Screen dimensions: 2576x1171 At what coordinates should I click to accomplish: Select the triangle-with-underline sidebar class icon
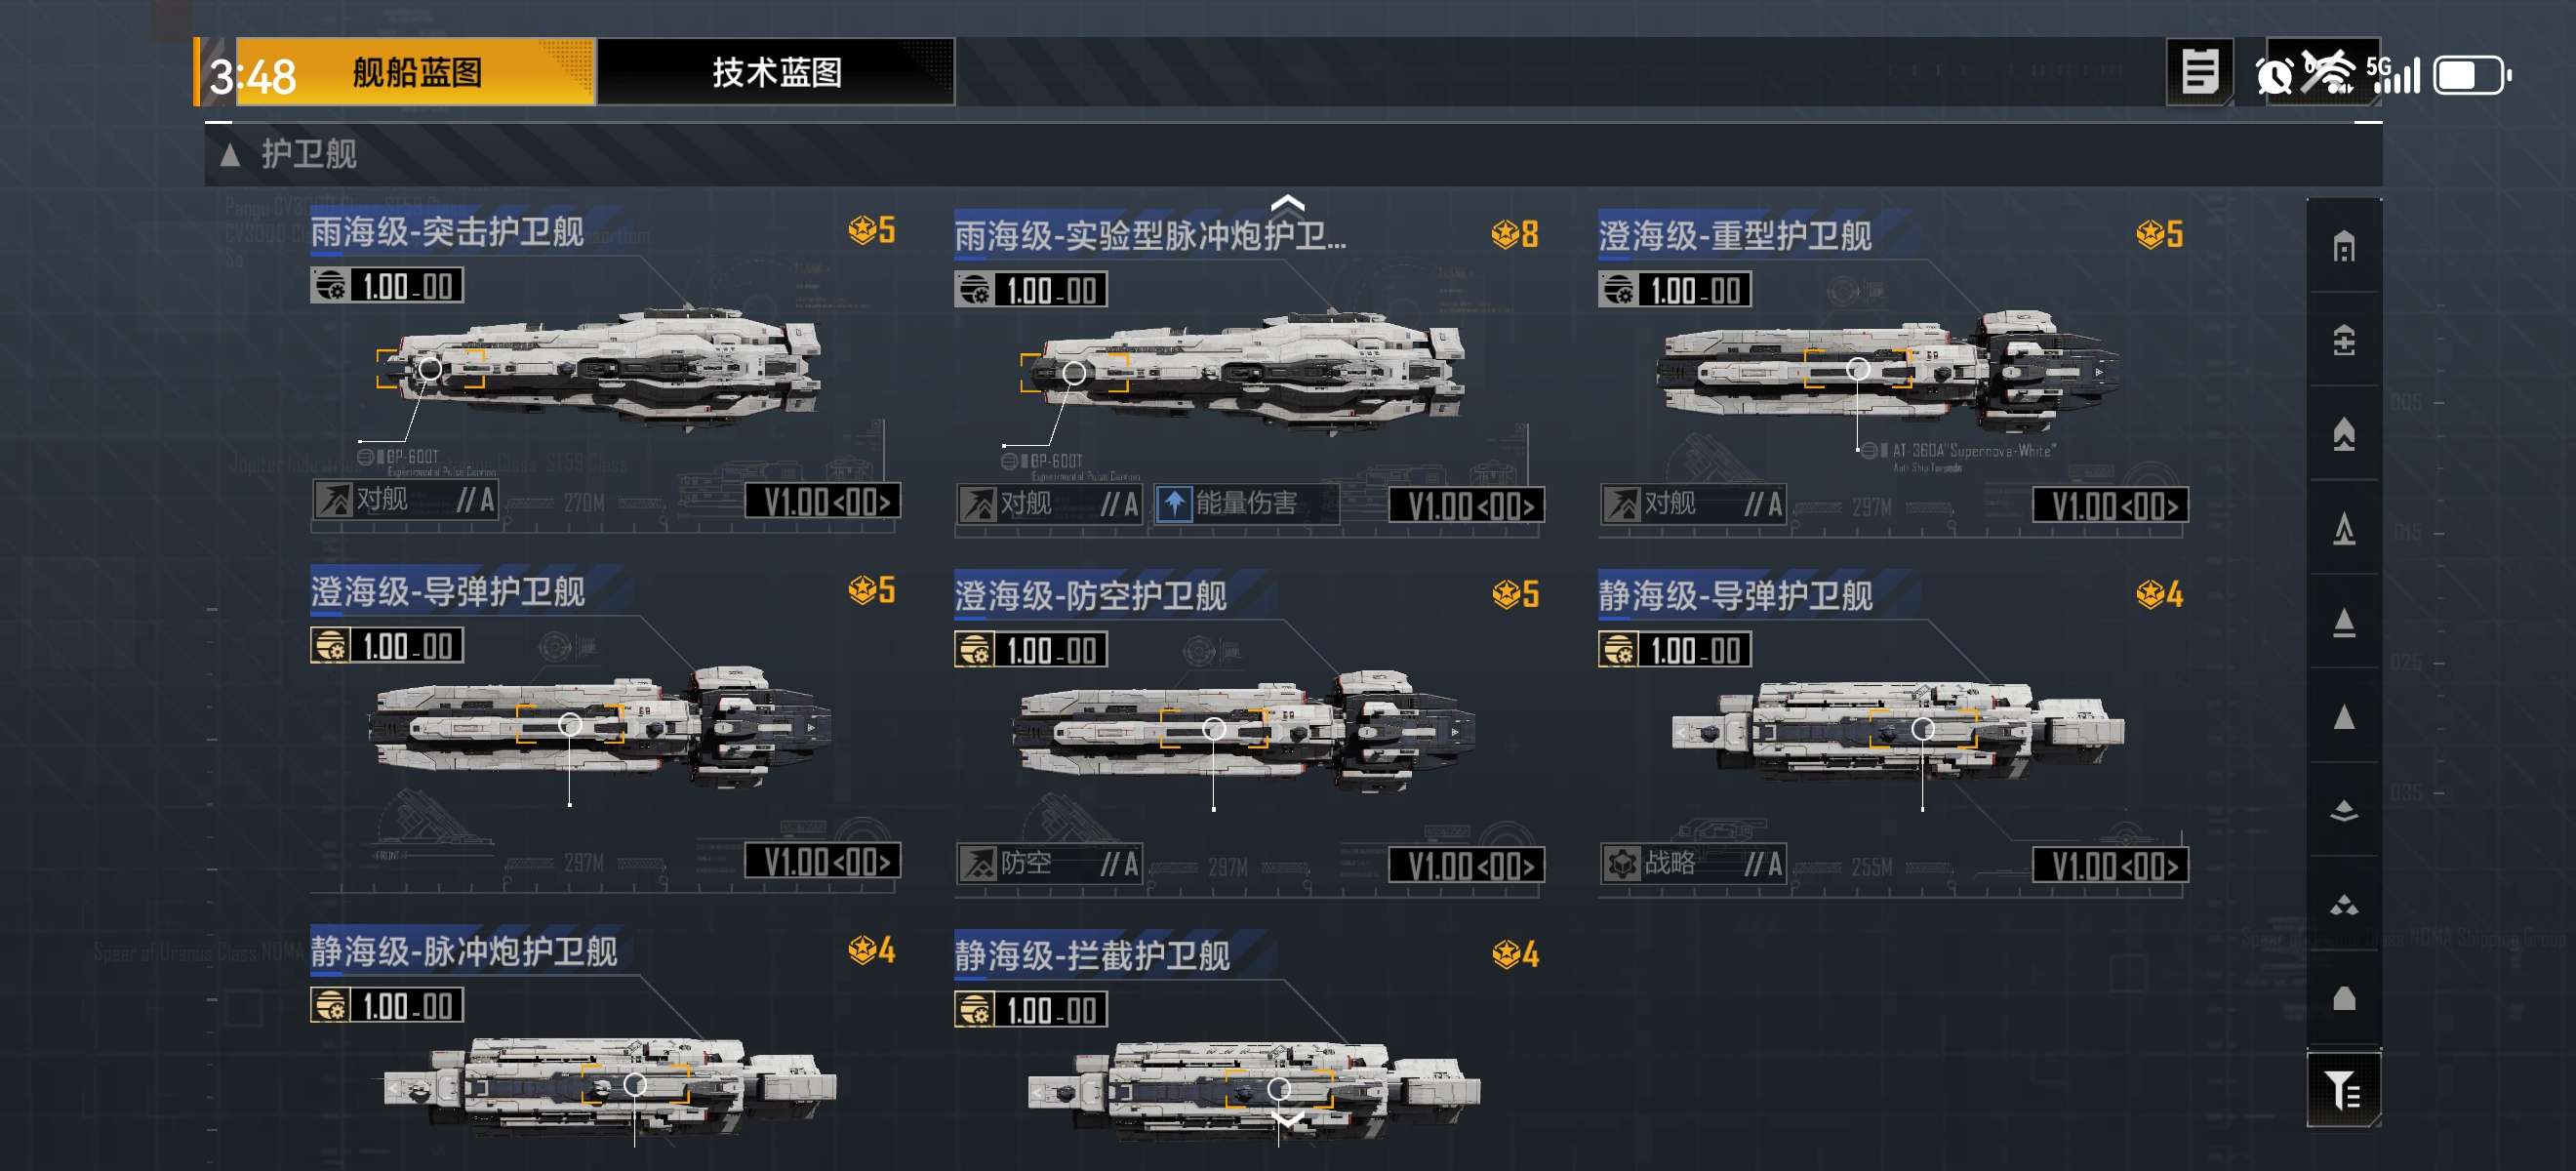pyautogui.click(x=2343, y=622)
